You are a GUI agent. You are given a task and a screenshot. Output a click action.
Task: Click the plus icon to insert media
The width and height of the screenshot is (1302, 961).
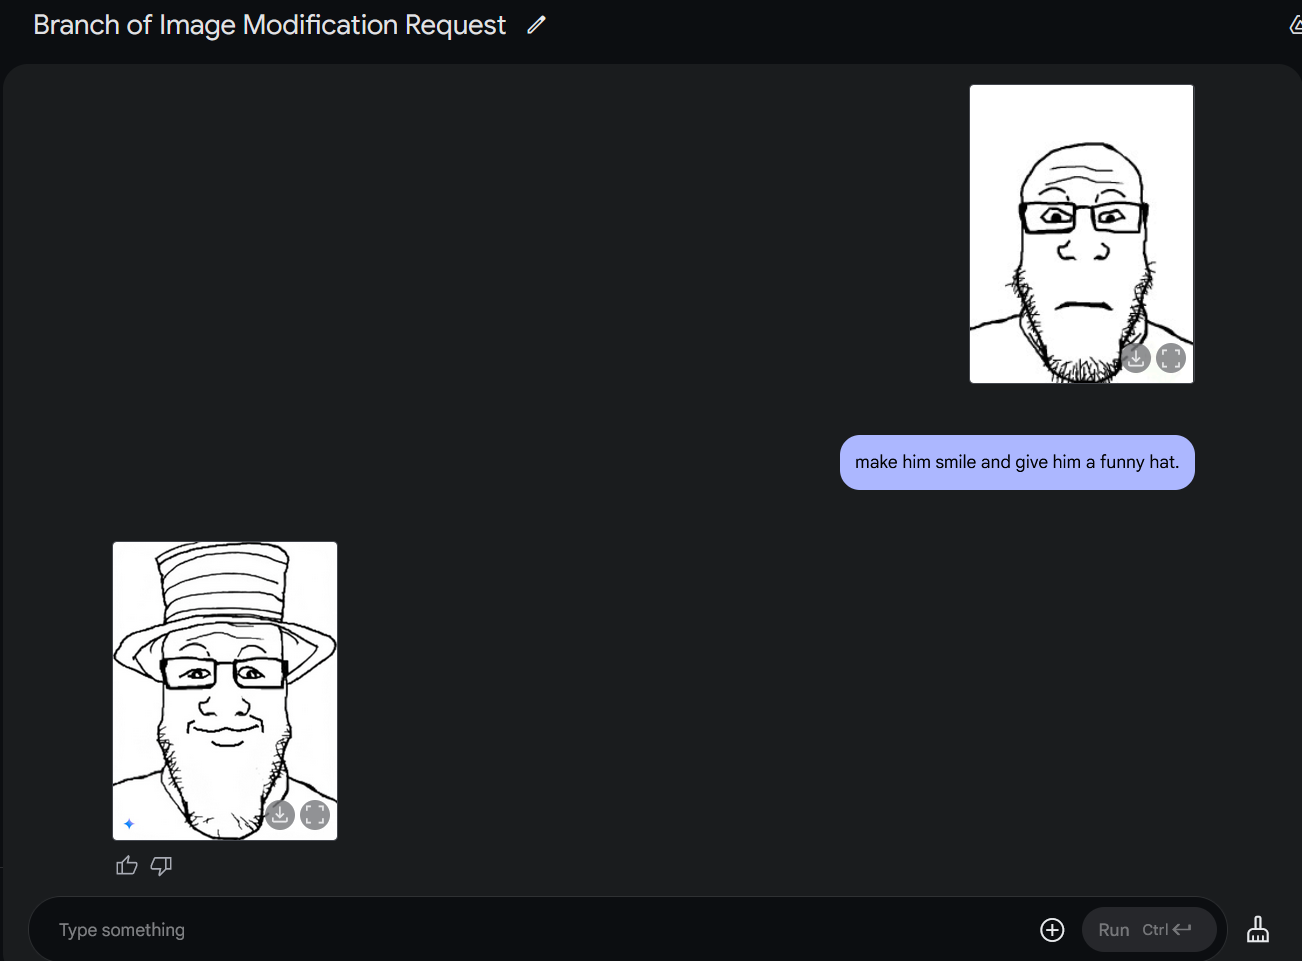click(x=1052, y=930)
